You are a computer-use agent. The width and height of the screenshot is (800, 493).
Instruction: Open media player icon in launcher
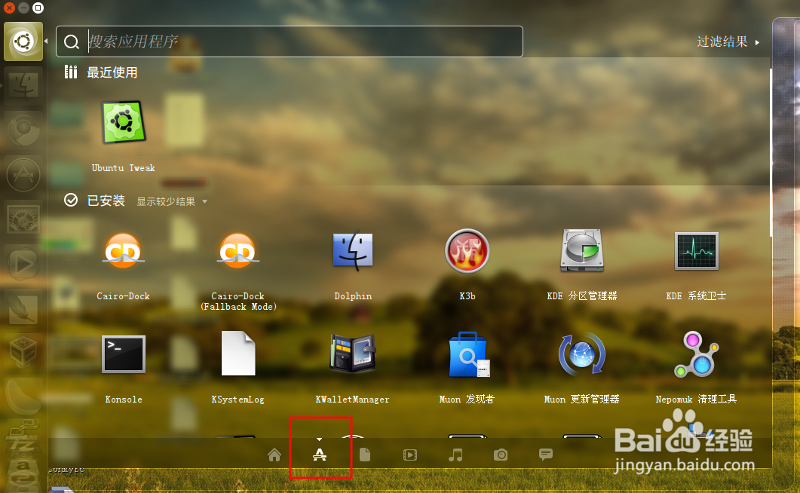pyautogui.click(x=23, y=264)
